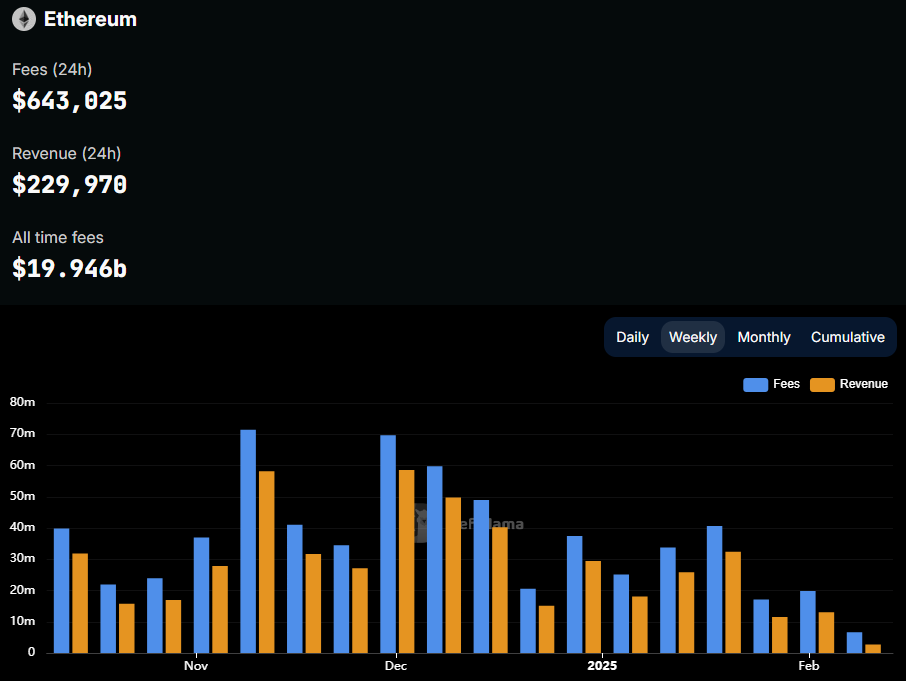The image size is (906, 681).
Task: Click the Dec axis label
Action: click(396, 666)
